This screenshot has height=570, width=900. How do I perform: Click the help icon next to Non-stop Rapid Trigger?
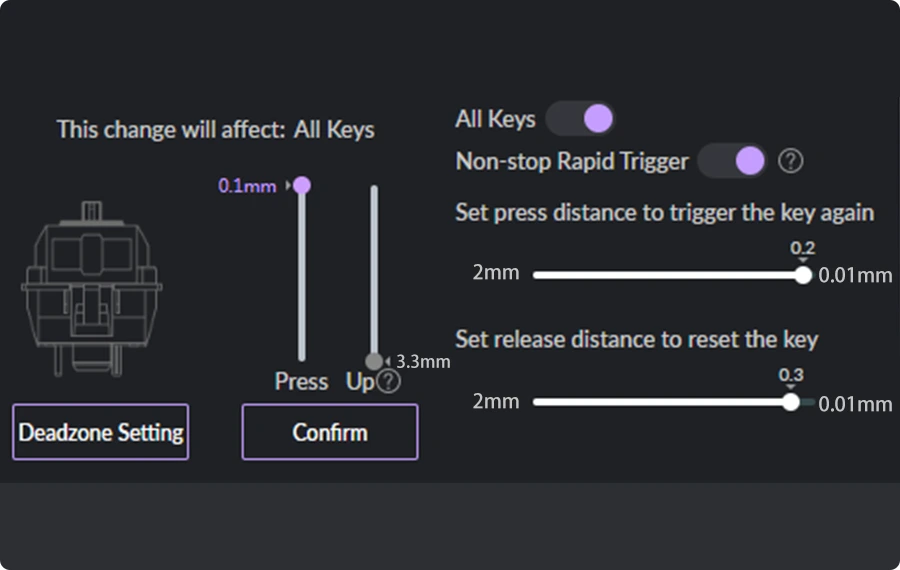(790, 161)
